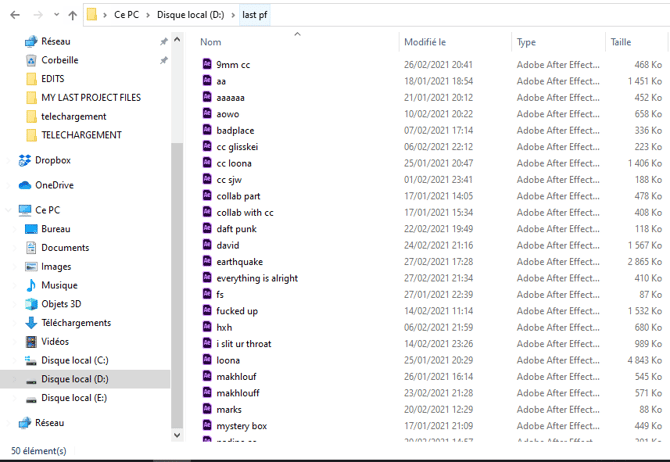Select the 'aaaaaa' project file
The image size is (670, 462).
pyautogui.click(x=230, y=98)
